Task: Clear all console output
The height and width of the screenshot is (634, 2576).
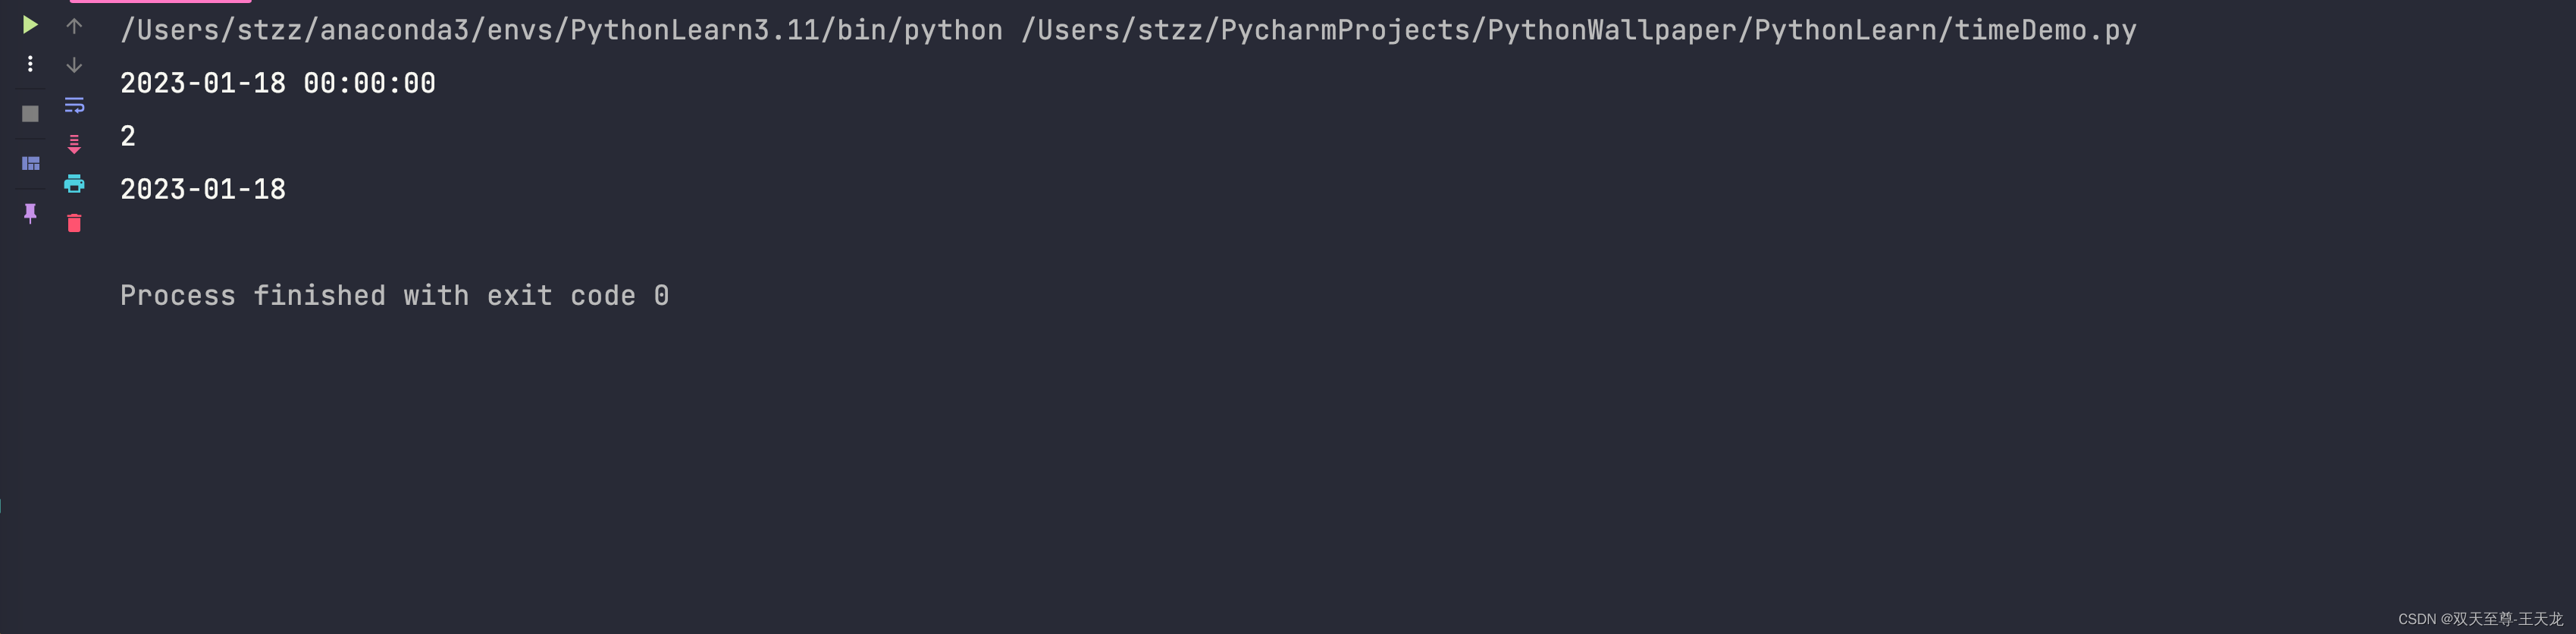Action: [x=74, y=223]
